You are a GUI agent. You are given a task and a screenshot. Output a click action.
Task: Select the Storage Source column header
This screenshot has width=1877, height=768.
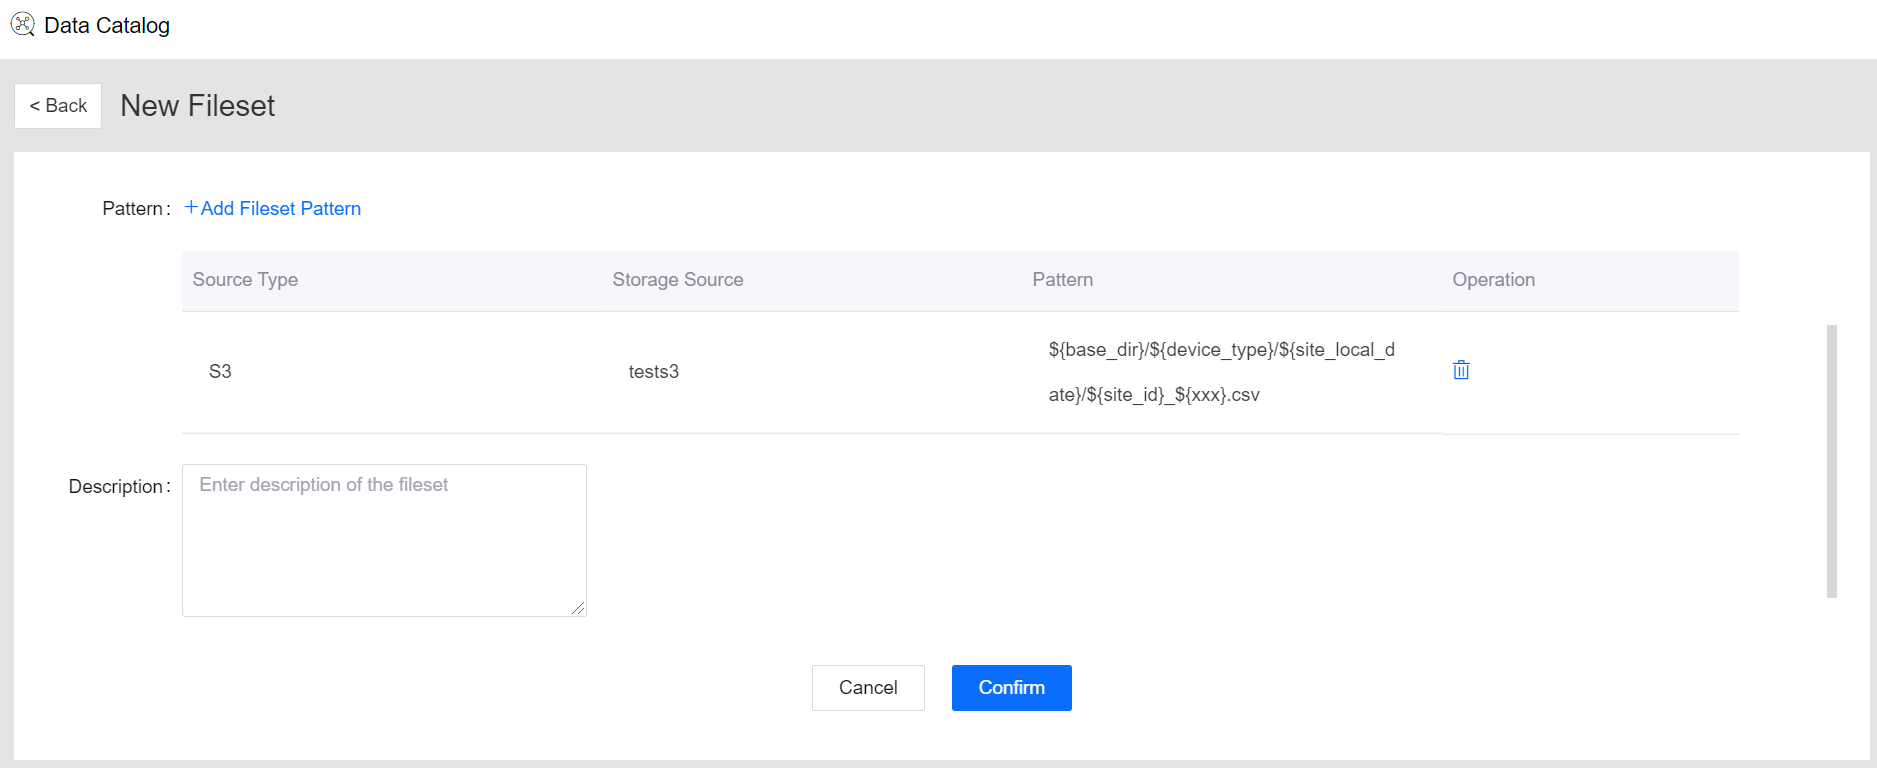click(x=678, y=280)
